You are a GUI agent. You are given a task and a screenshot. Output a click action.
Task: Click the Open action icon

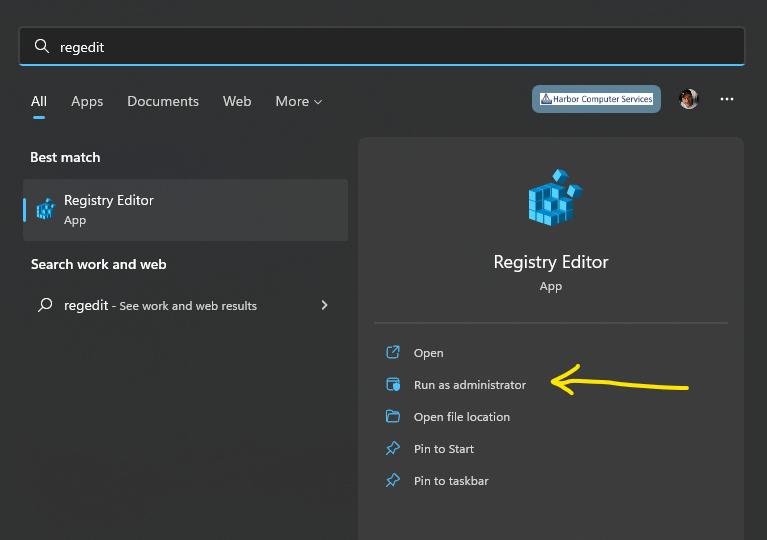pyautogui.click(x=393, y=352)
